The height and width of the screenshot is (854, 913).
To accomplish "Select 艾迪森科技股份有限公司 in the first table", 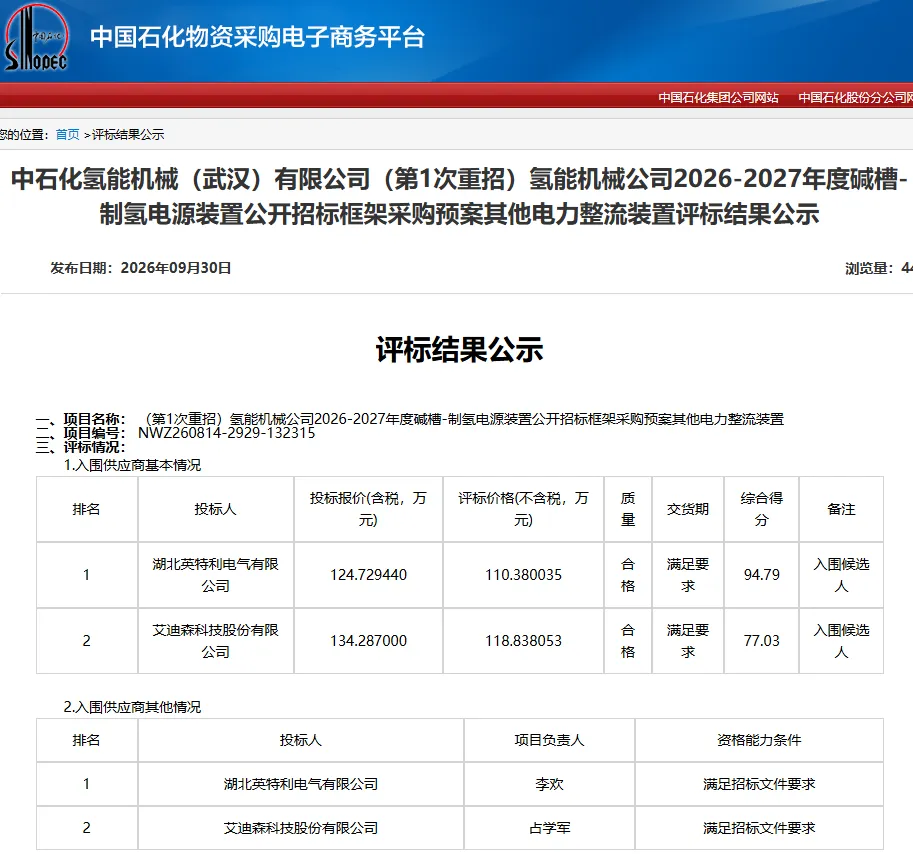I will click(x=215, y=641).
